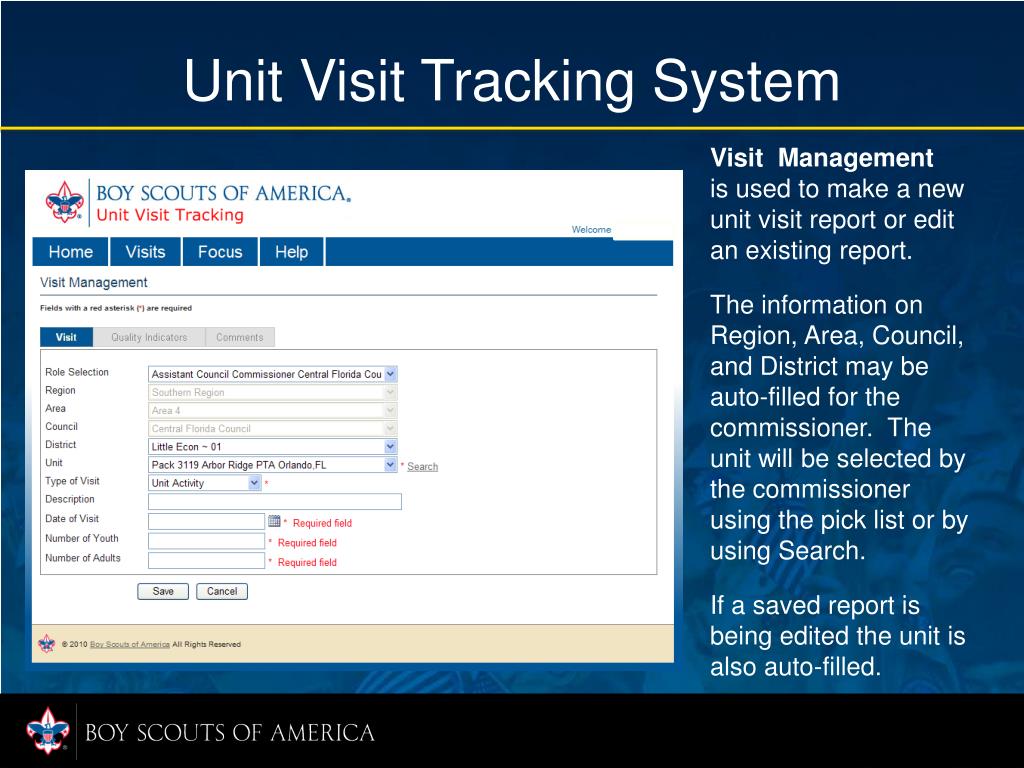Screen dimensions: 1024x768
Task: Click into the Date of Visit field
Action: point(206,521)
